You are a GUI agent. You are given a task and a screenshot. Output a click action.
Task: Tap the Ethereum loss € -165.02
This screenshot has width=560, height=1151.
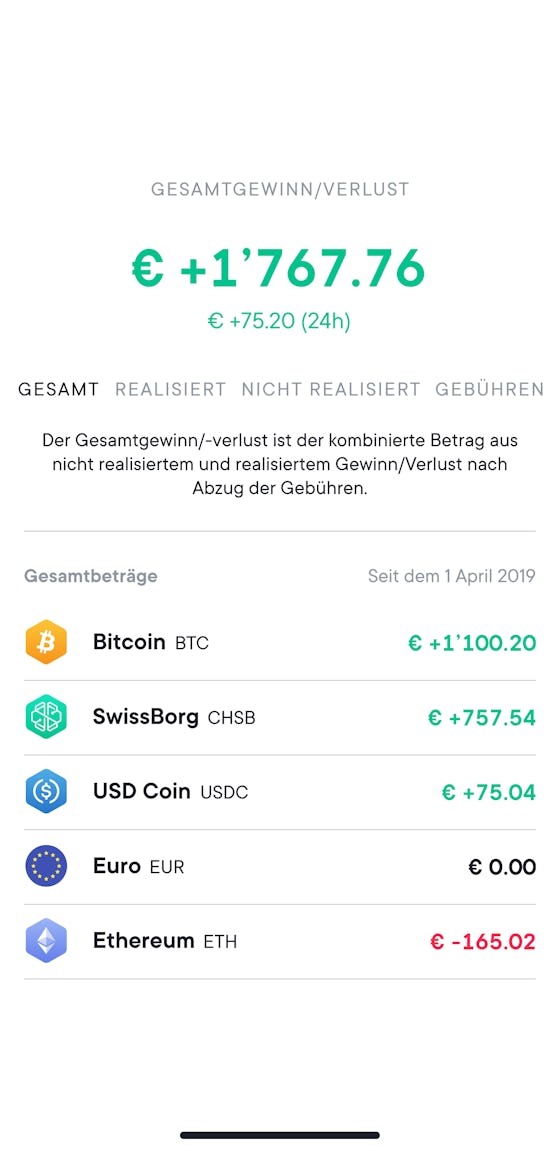pyautogui.click(x=483, y=942)
